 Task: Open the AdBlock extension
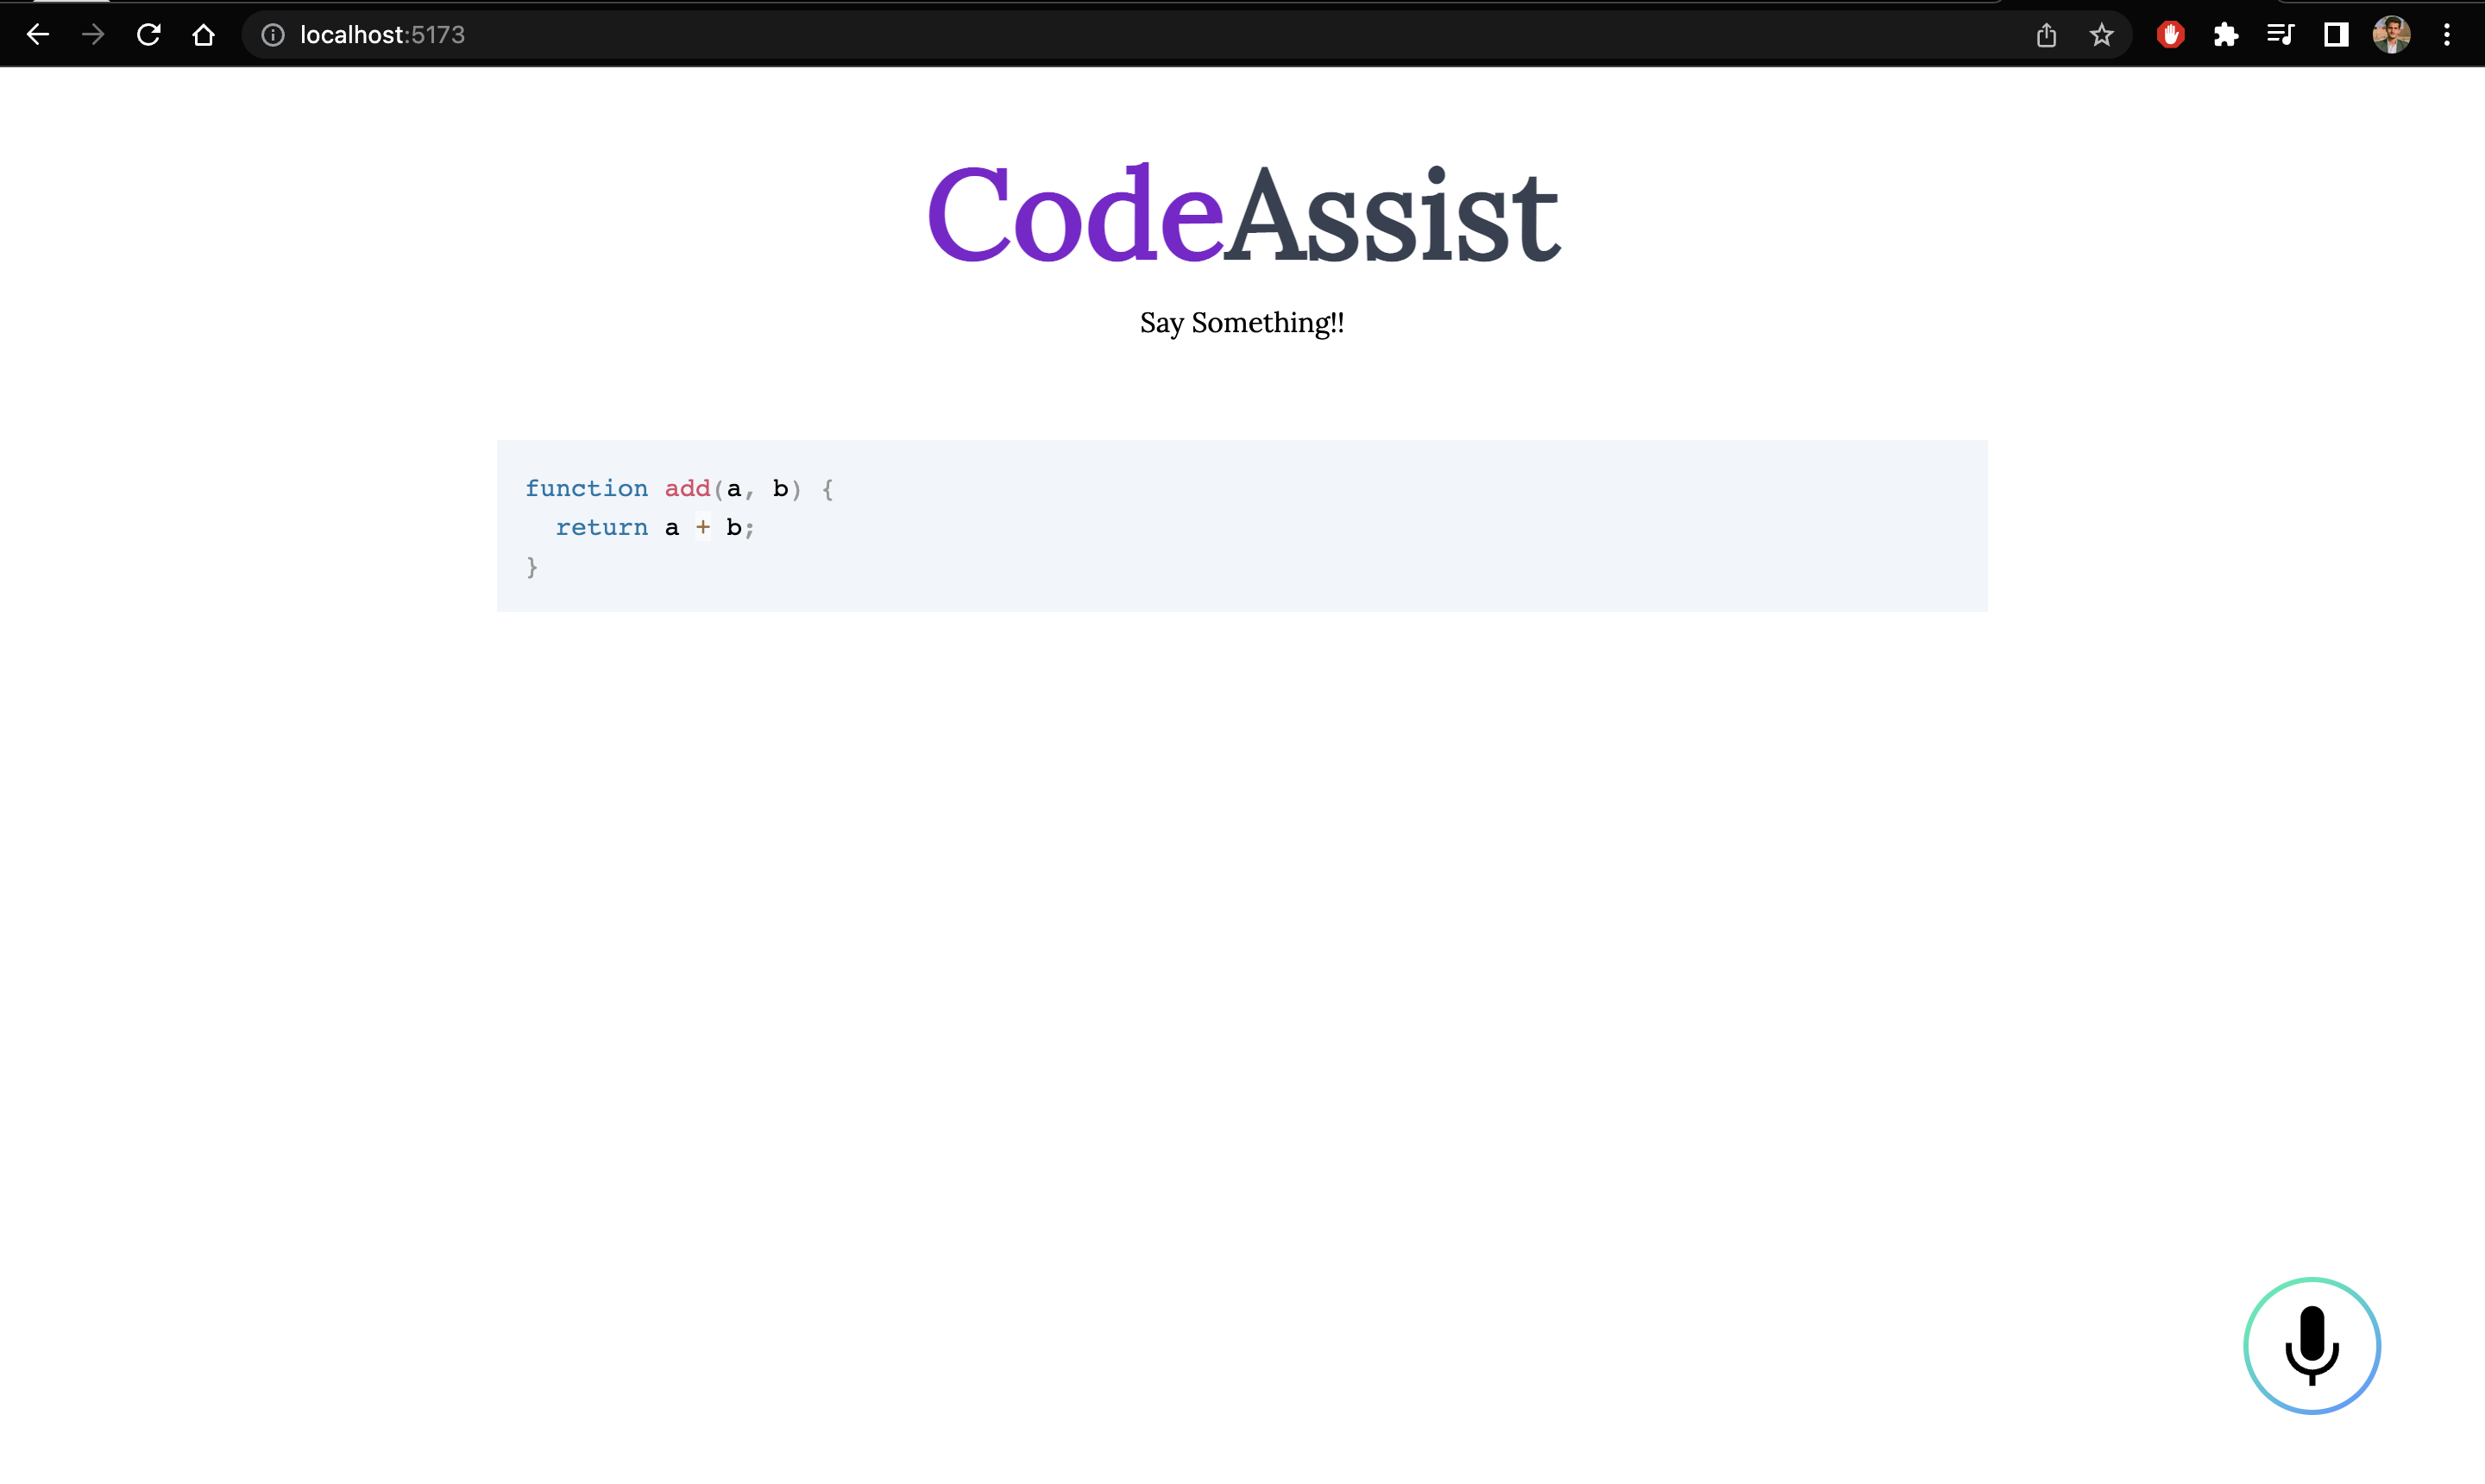coord(2170,34)
